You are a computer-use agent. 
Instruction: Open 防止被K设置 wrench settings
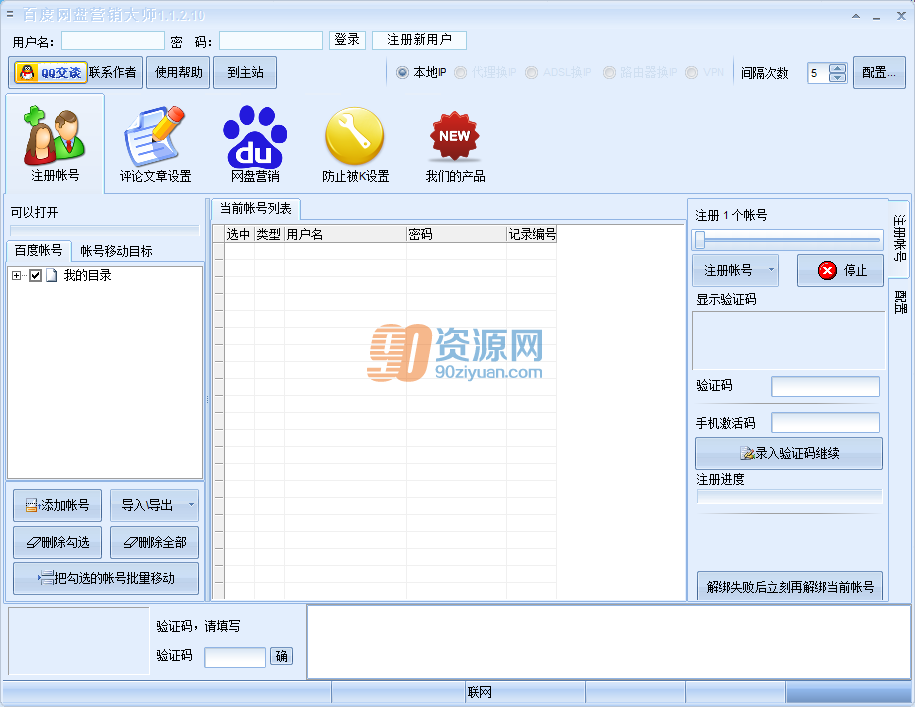[355, 144]
